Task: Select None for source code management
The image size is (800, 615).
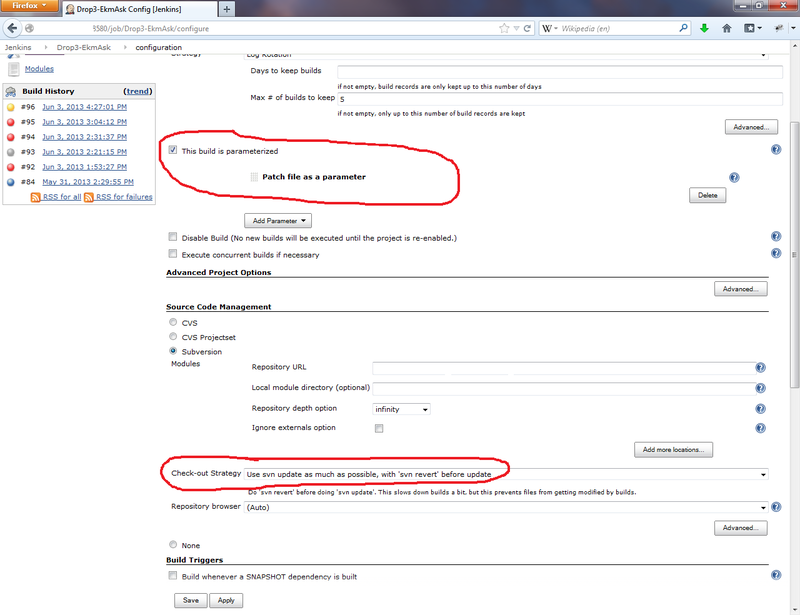Action: tap(173, 545)
